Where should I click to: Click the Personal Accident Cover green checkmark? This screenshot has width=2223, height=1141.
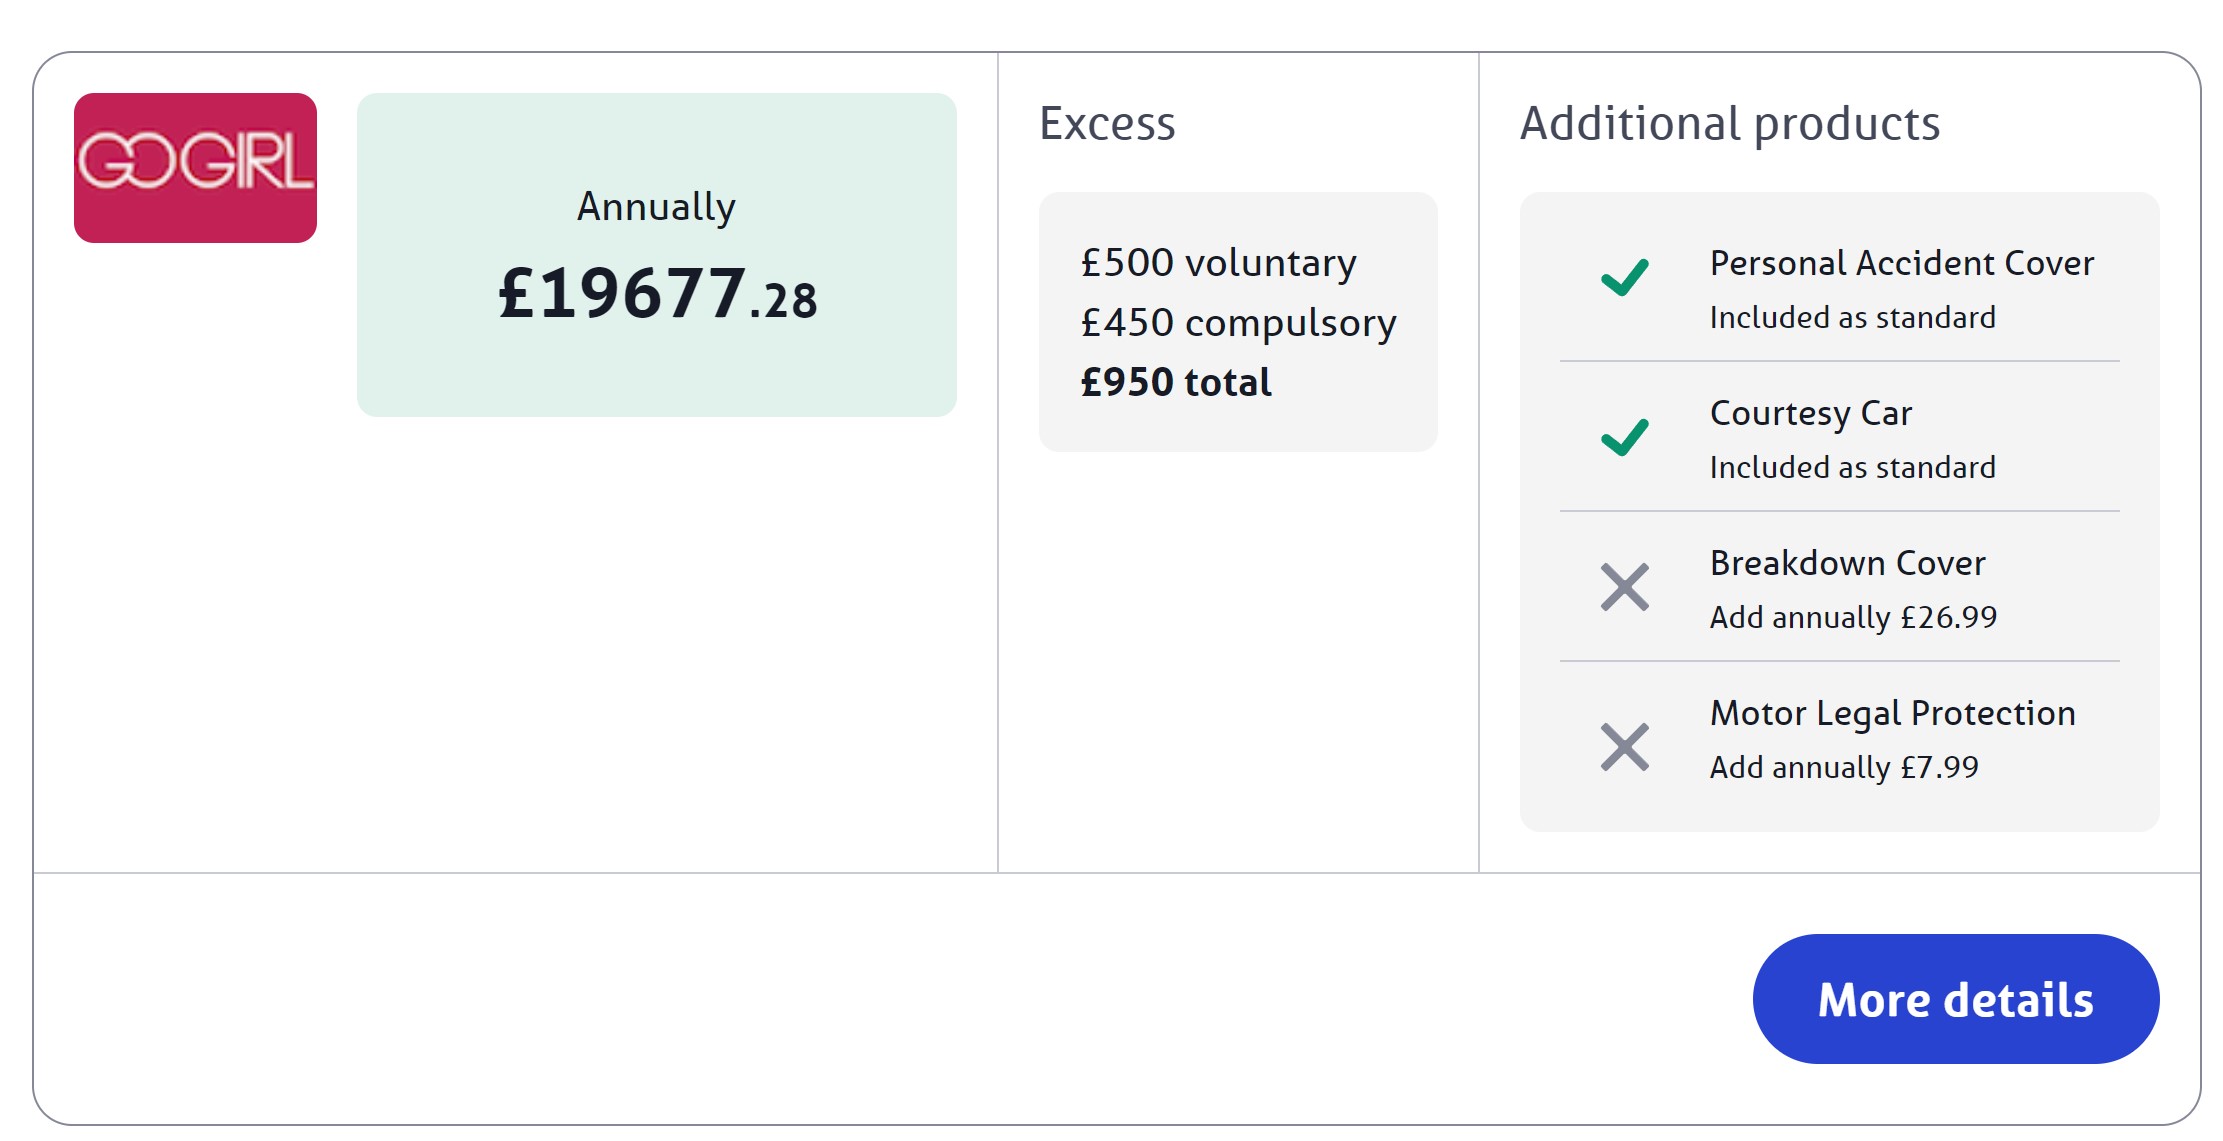(1624, 277)
